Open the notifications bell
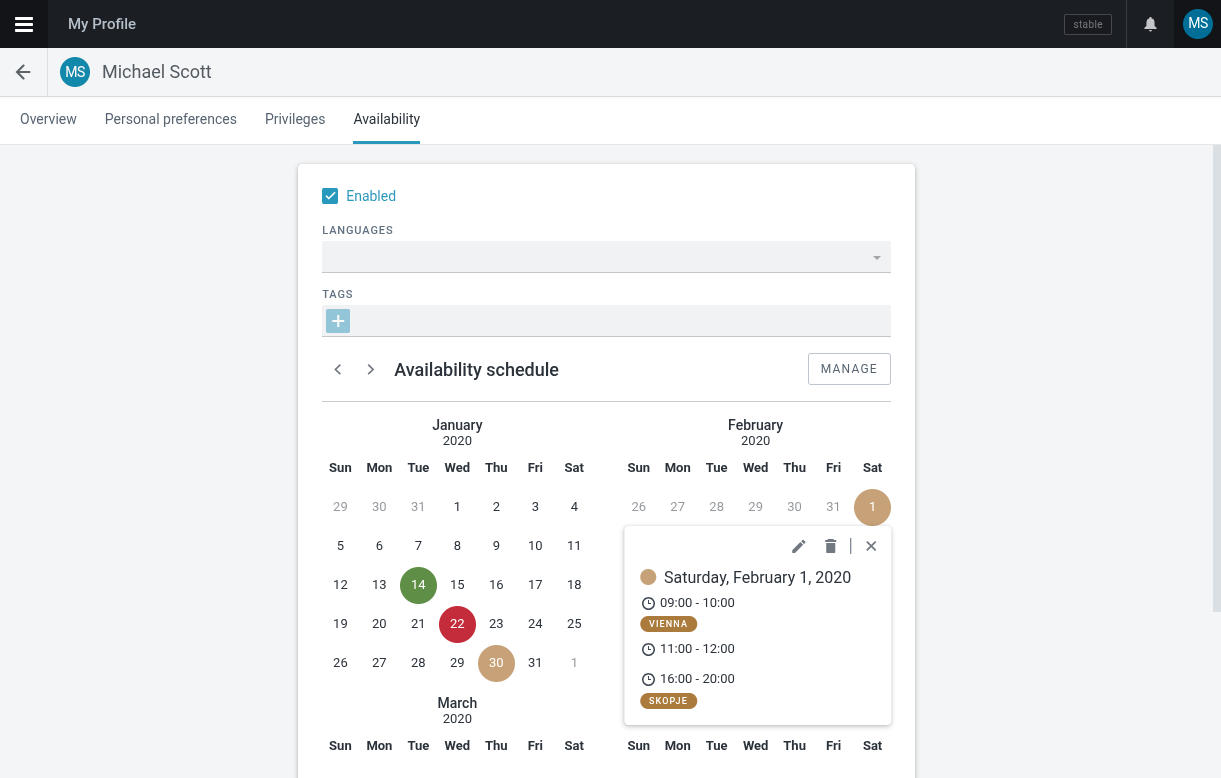The width and height of the screenshot is (1221, 778). tap(1151, 24)
